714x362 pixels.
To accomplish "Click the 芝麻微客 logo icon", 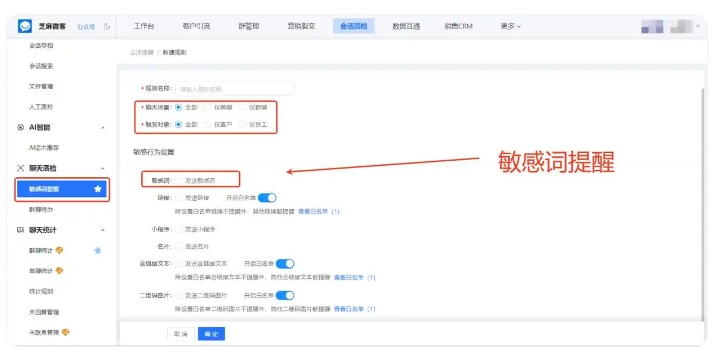I will [x=25, y=26].
